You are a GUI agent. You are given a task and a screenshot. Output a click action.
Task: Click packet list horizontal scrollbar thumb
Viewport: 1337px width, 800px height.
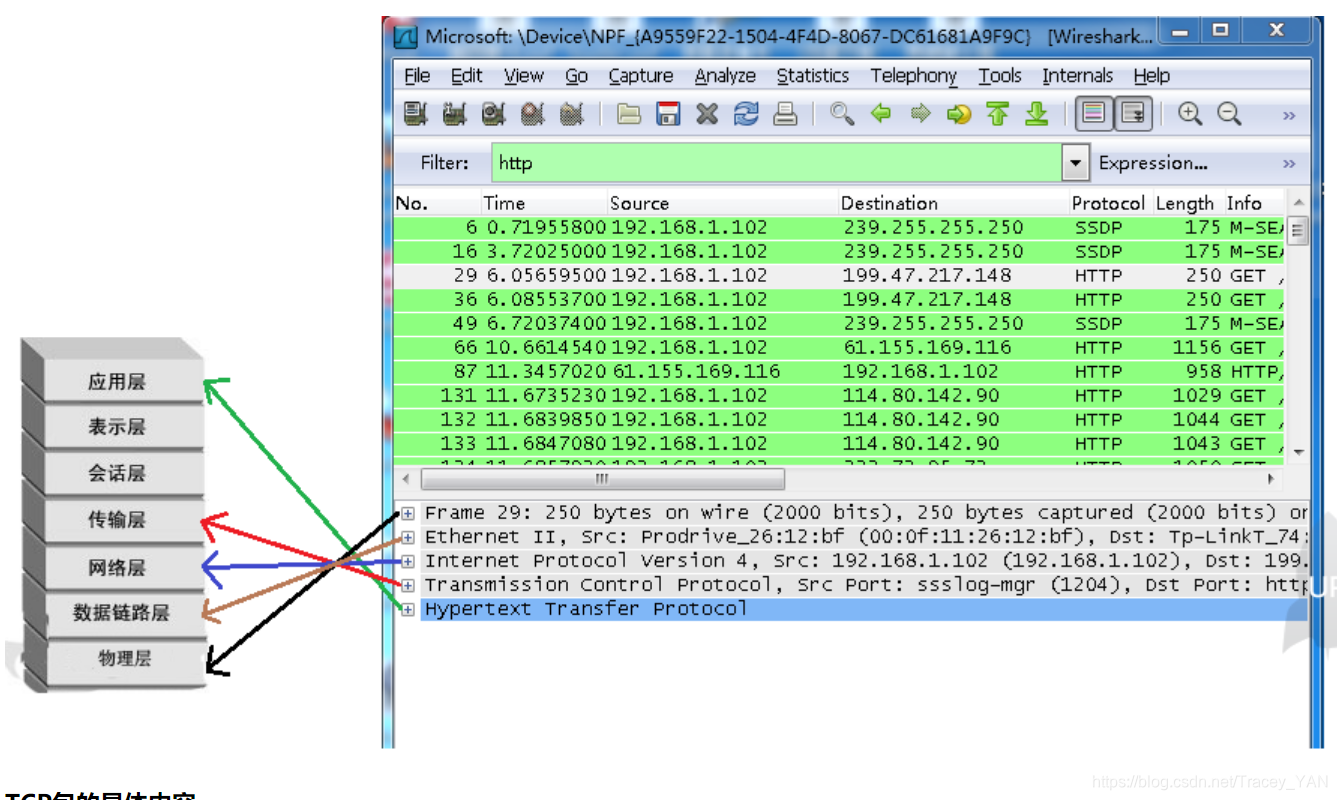[x=601, y=479]
